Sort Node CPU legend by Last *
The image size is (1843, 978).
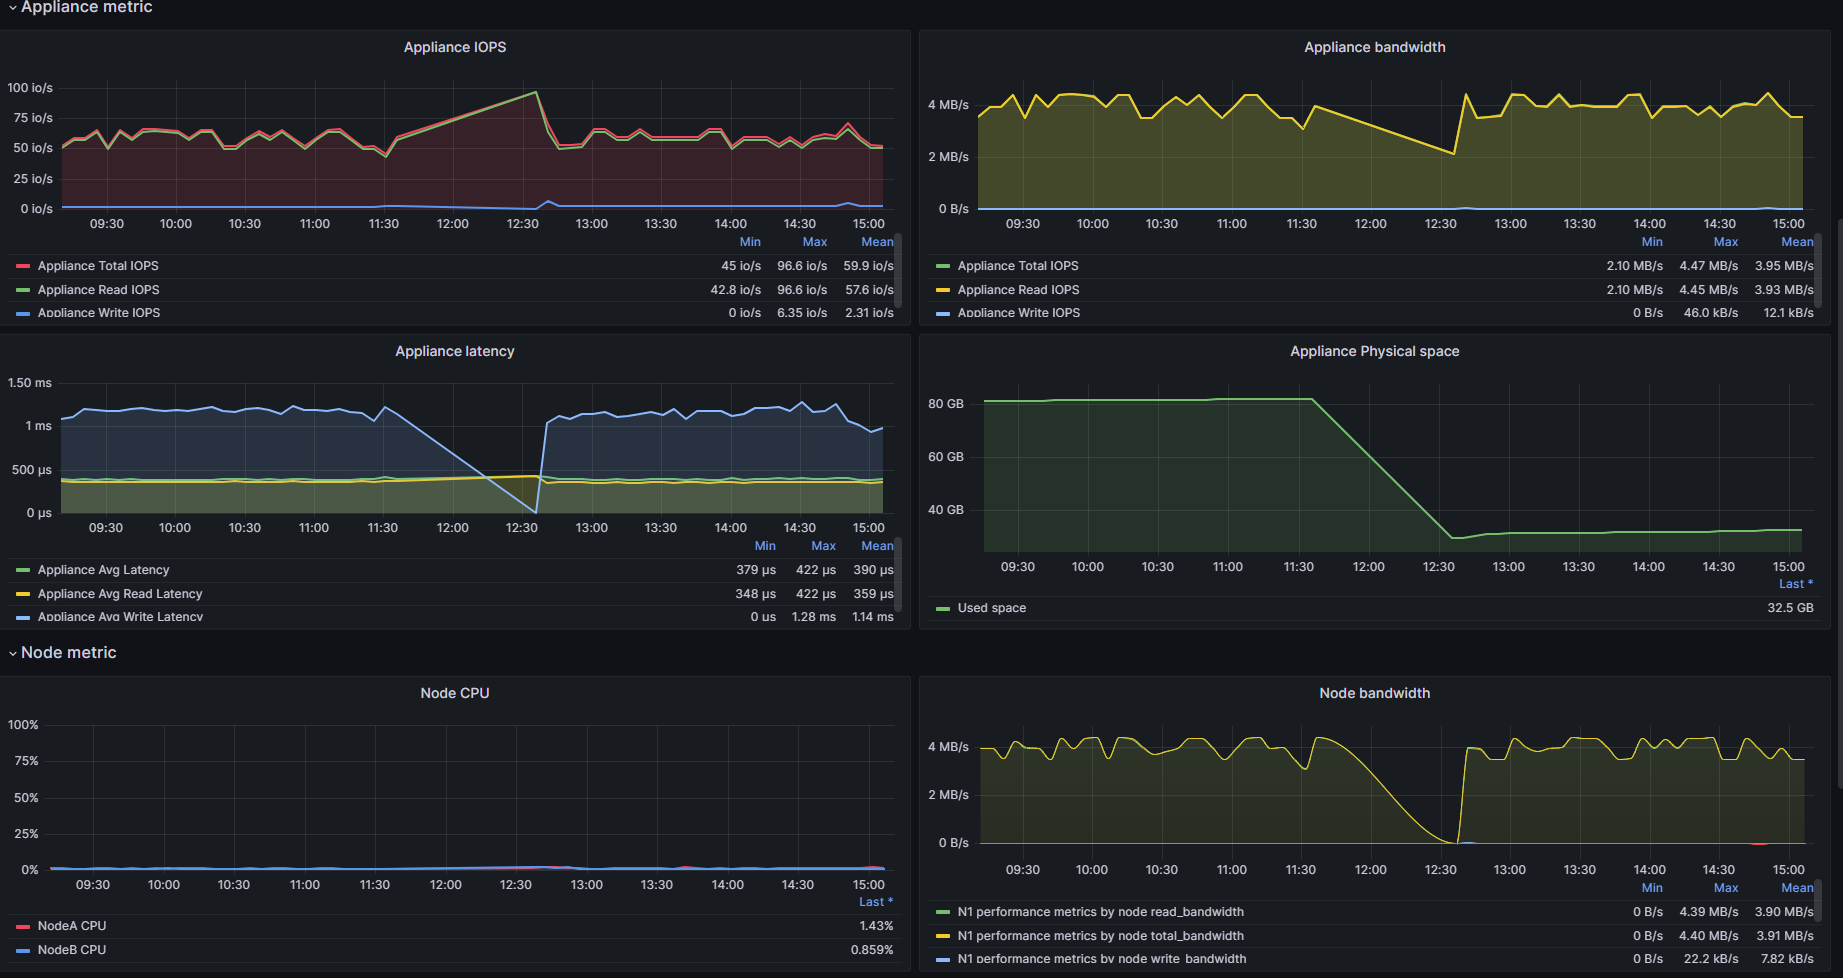coord(876,902)
